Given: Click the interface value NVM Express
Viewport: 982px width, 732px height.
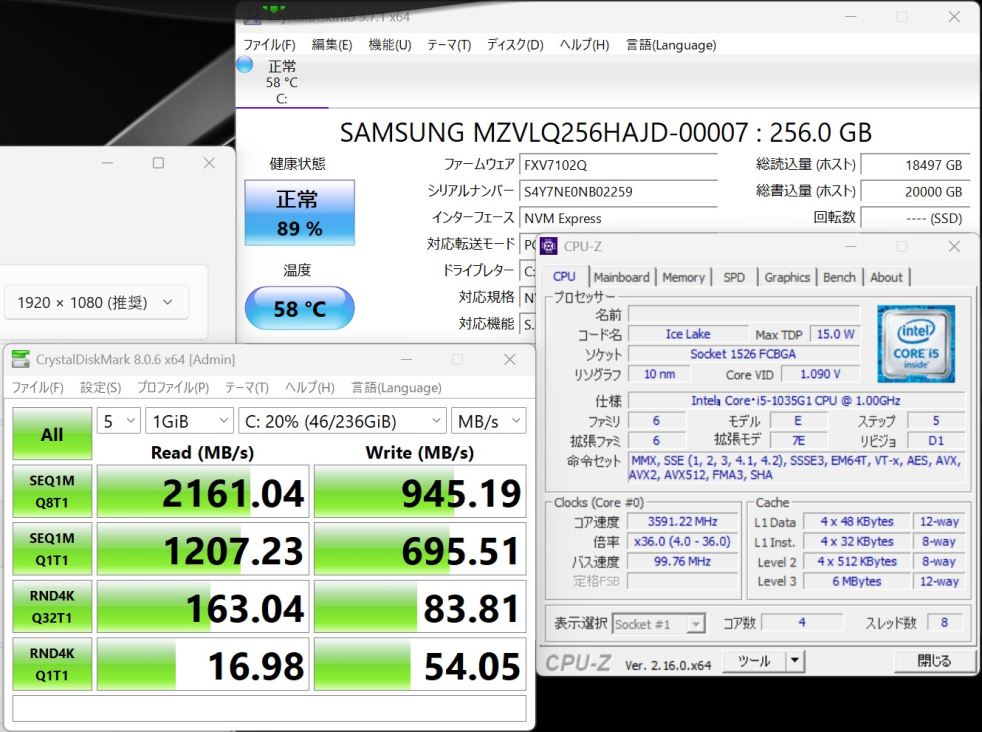Looking at the screenshot, I should pyautogui.click(x=618, y=219).
